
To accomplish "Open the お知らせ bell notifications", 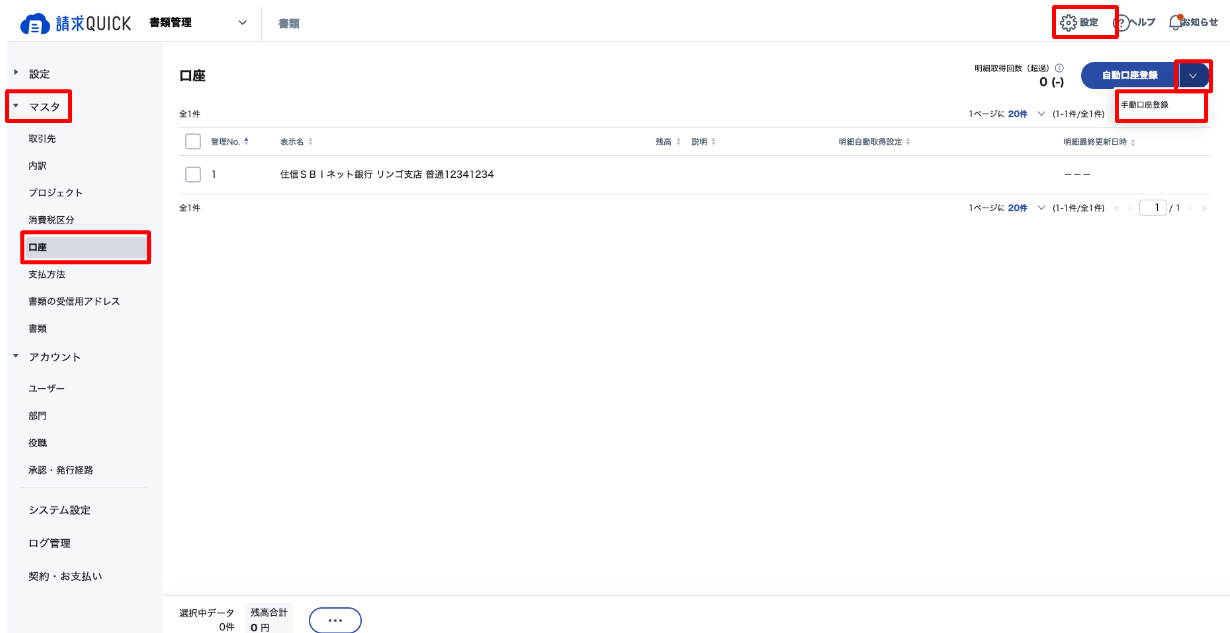I will pos(1175,22).
